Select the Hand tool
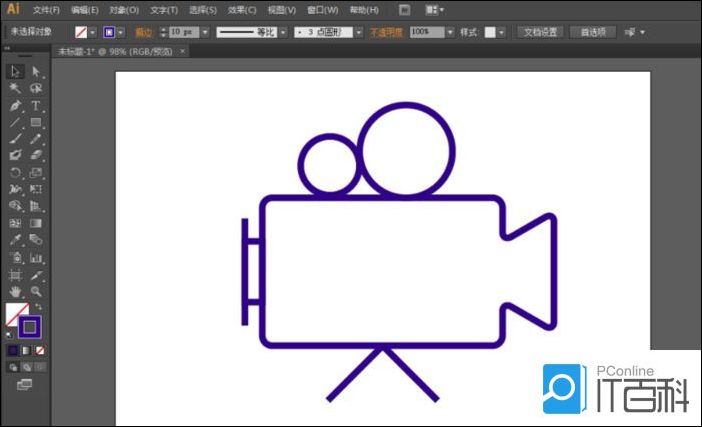This screenshot has height=427, width=702. [x=15, y=292]
